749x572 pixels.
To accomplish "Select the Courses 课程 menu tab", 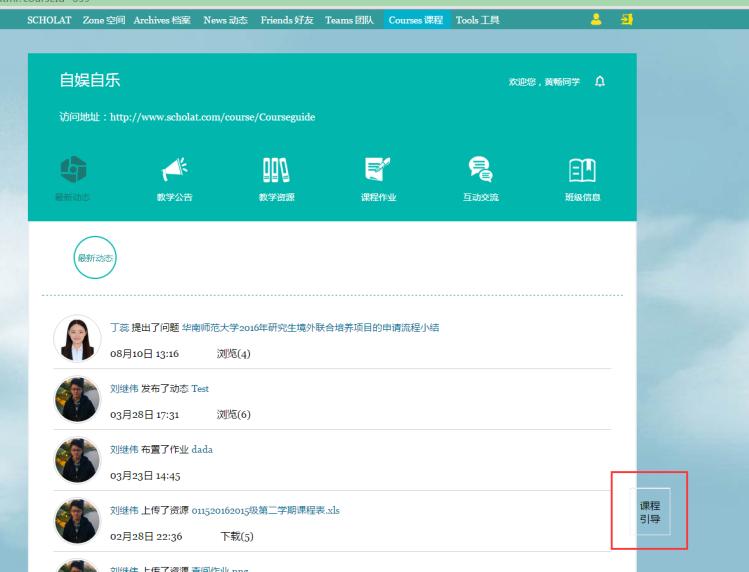I will click(x=415, y=21).
